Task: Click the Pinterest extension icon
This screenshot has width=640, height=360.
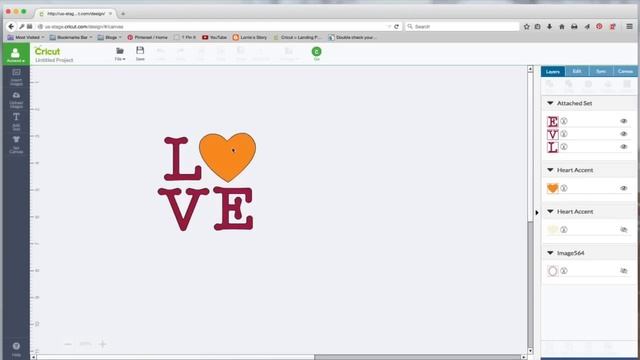Action: tap(599, 27)
